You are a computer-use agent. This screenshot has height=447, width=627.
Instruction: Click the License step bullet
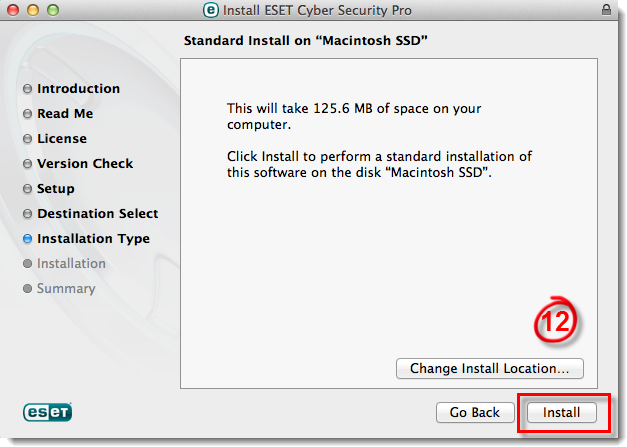(x=27, y=138)
